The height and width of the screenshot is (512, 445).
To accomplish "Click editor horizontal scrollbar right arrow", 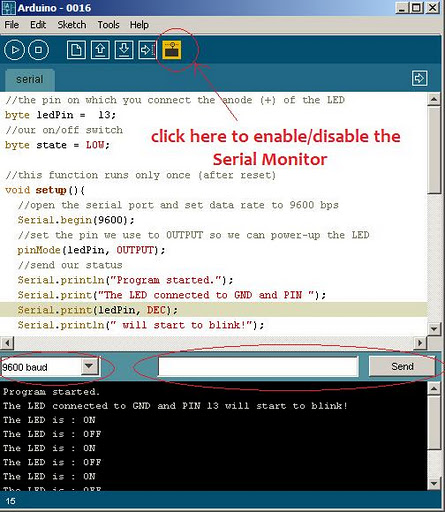I will [x=420, y=343].
